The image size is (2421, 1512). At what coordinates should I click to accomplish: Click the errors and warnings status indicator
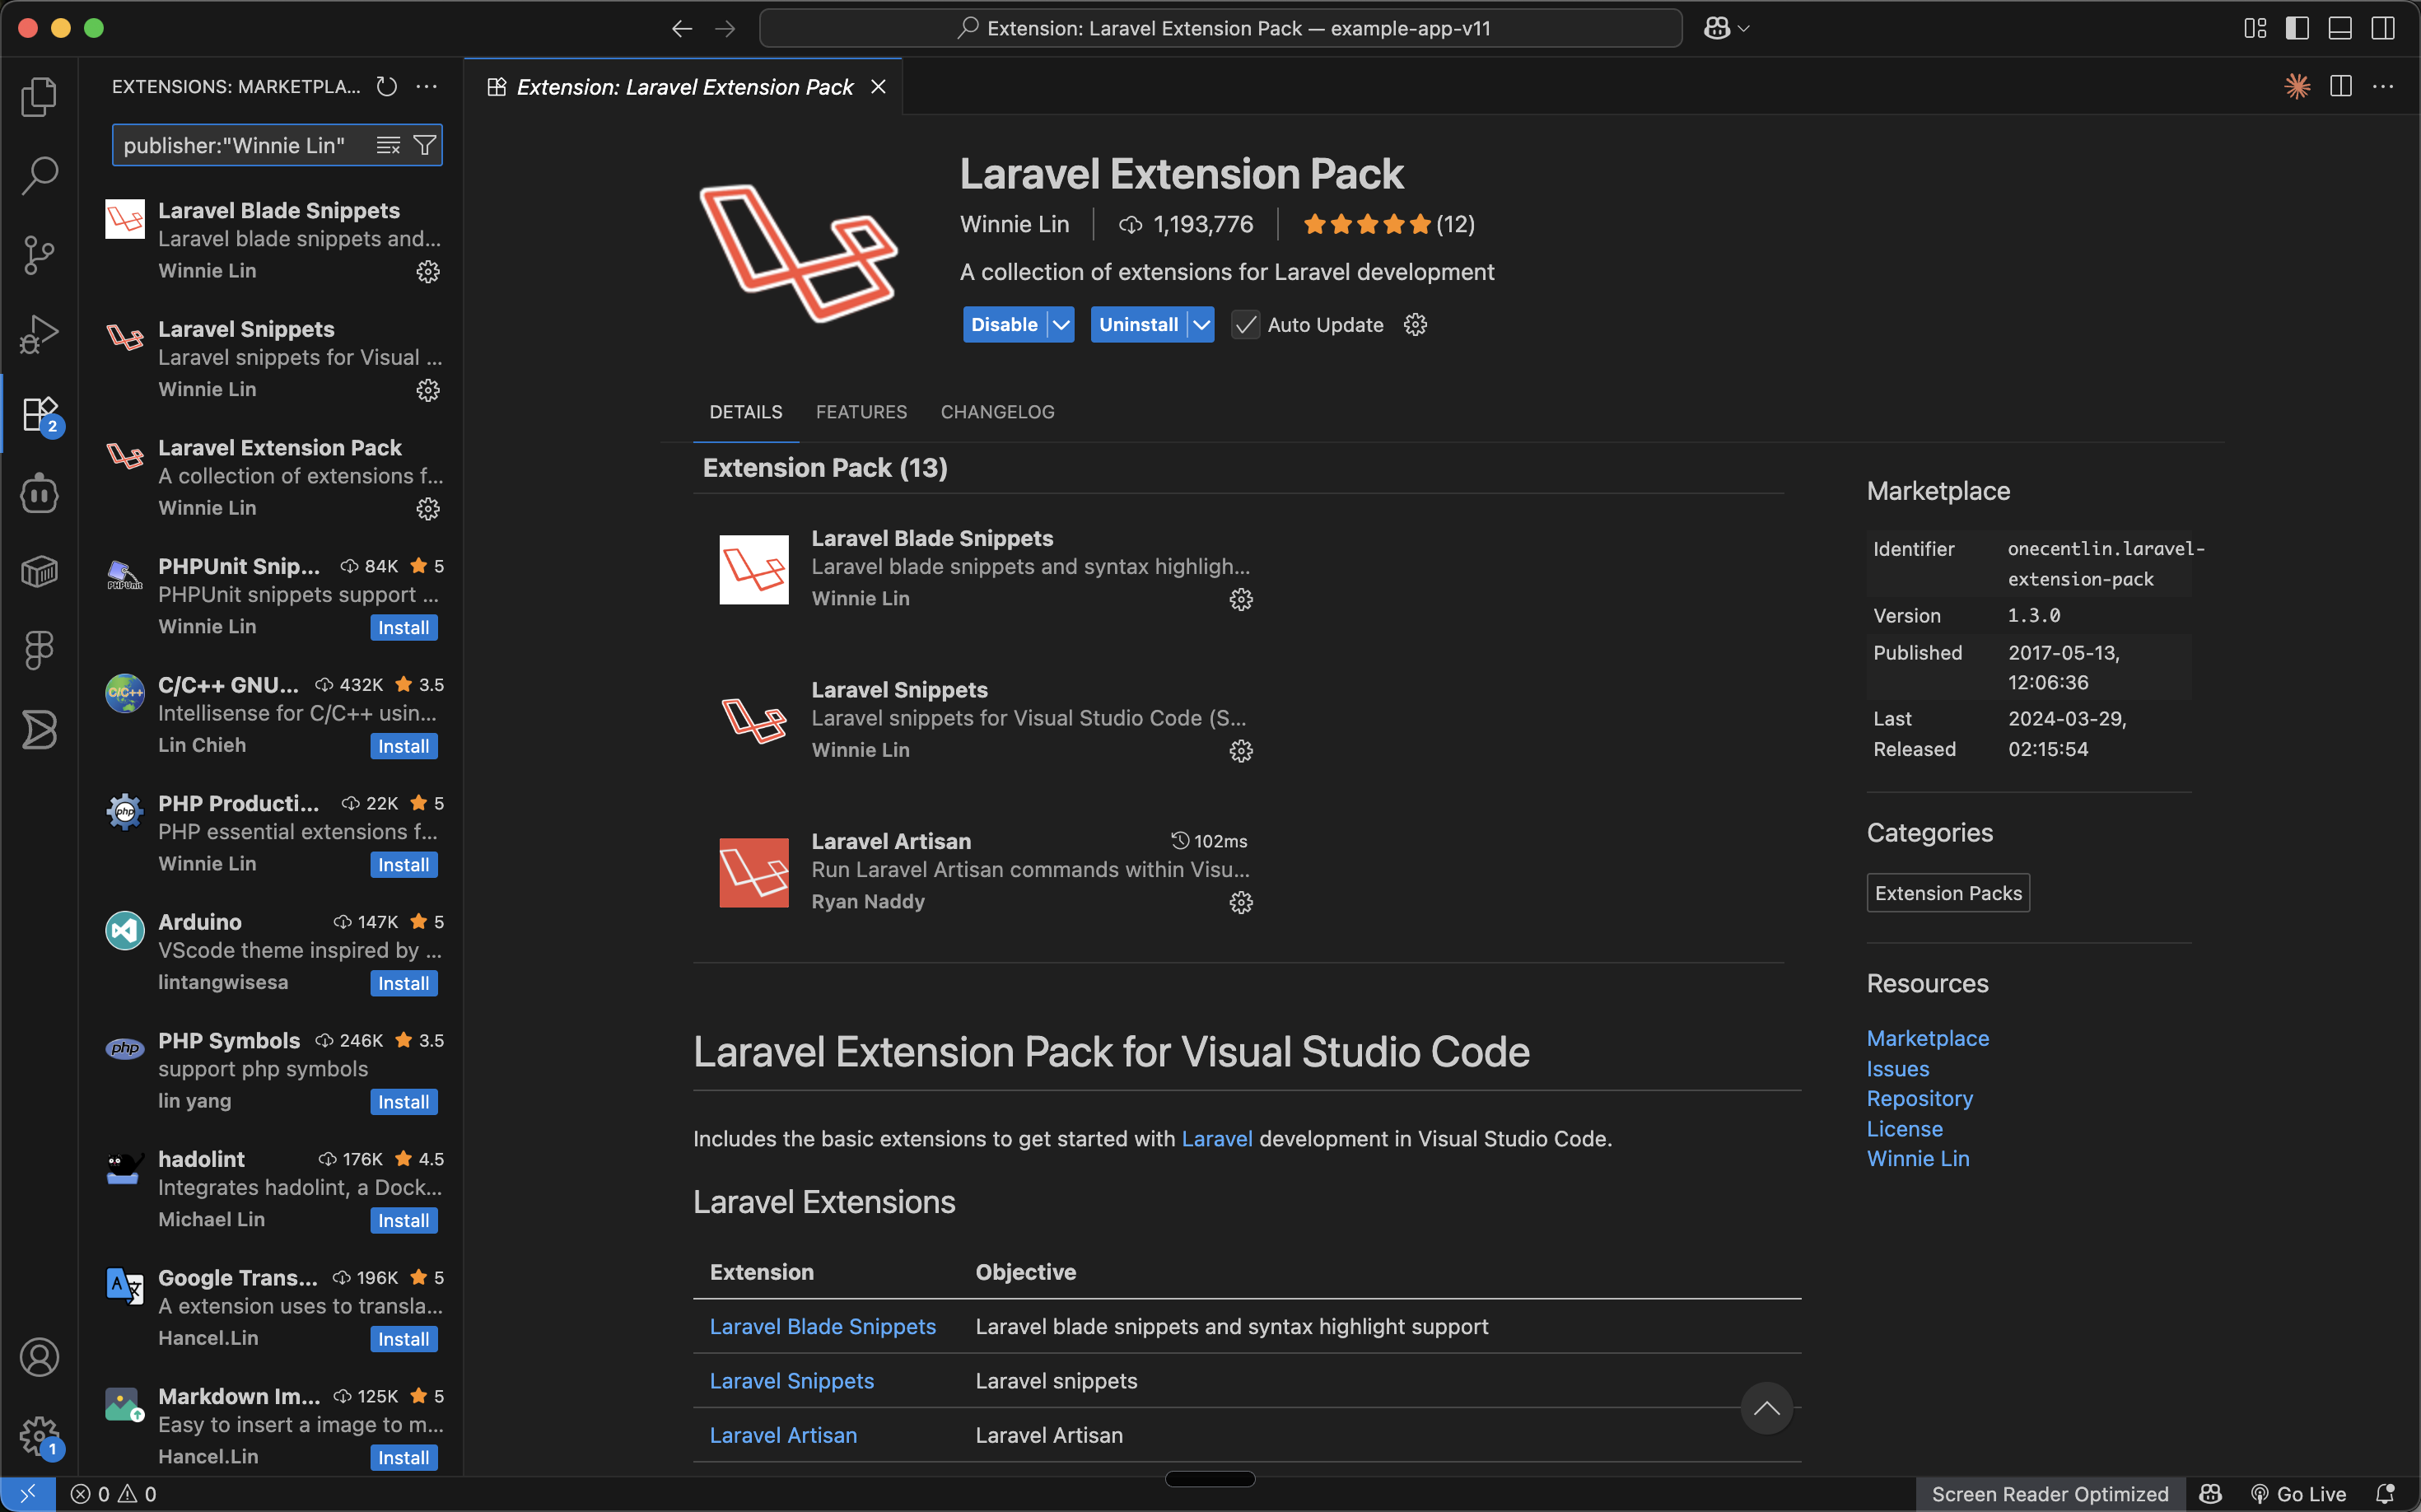tap(114, 1494)
